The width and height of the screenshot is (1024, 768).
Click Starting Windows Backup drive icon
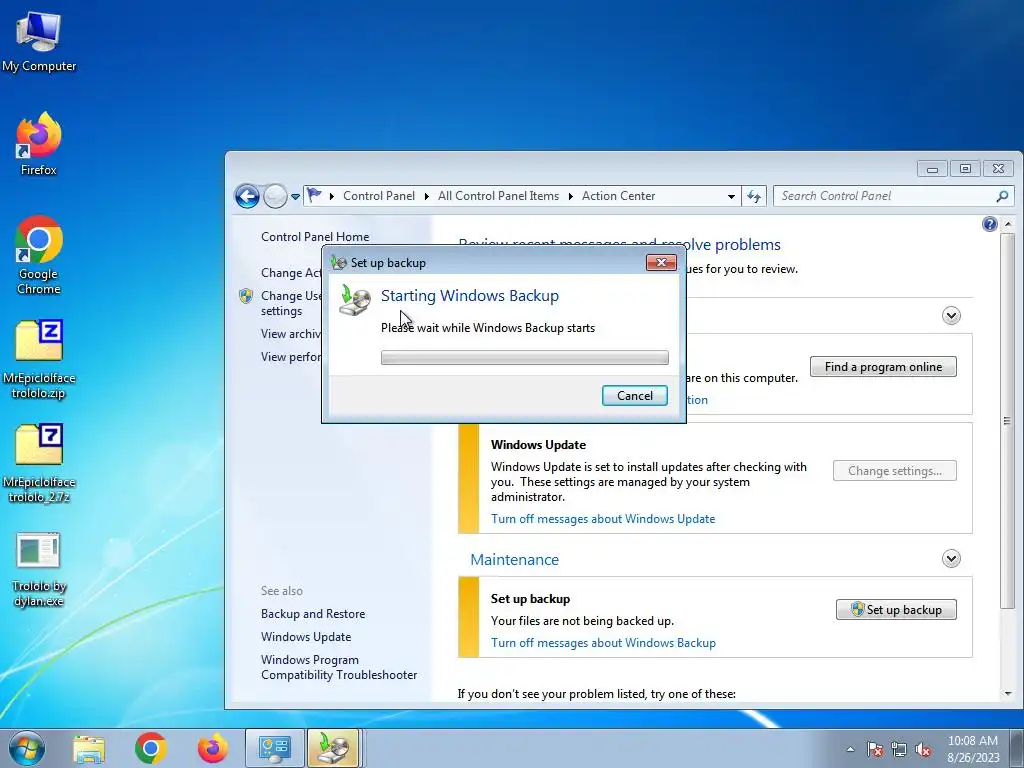pos(355,301)
